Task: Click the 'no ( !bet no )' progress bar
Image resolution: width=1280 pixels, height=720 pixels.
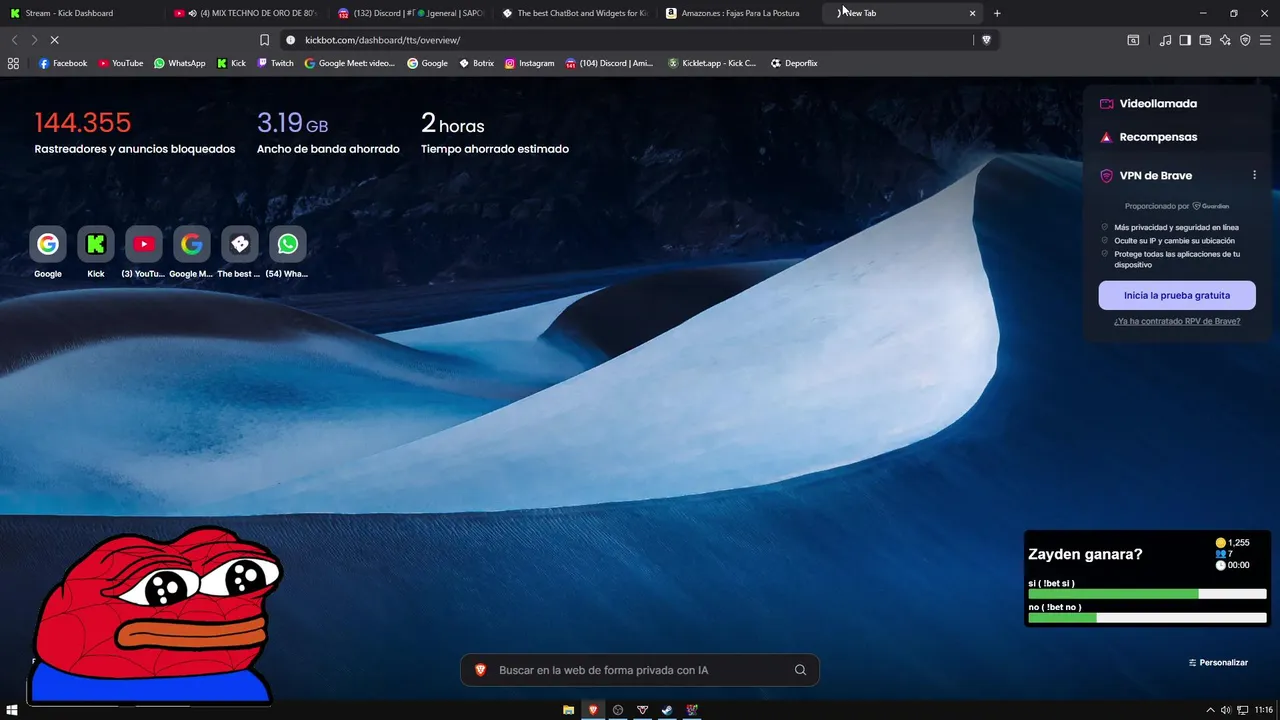Action: (1147, 618)
